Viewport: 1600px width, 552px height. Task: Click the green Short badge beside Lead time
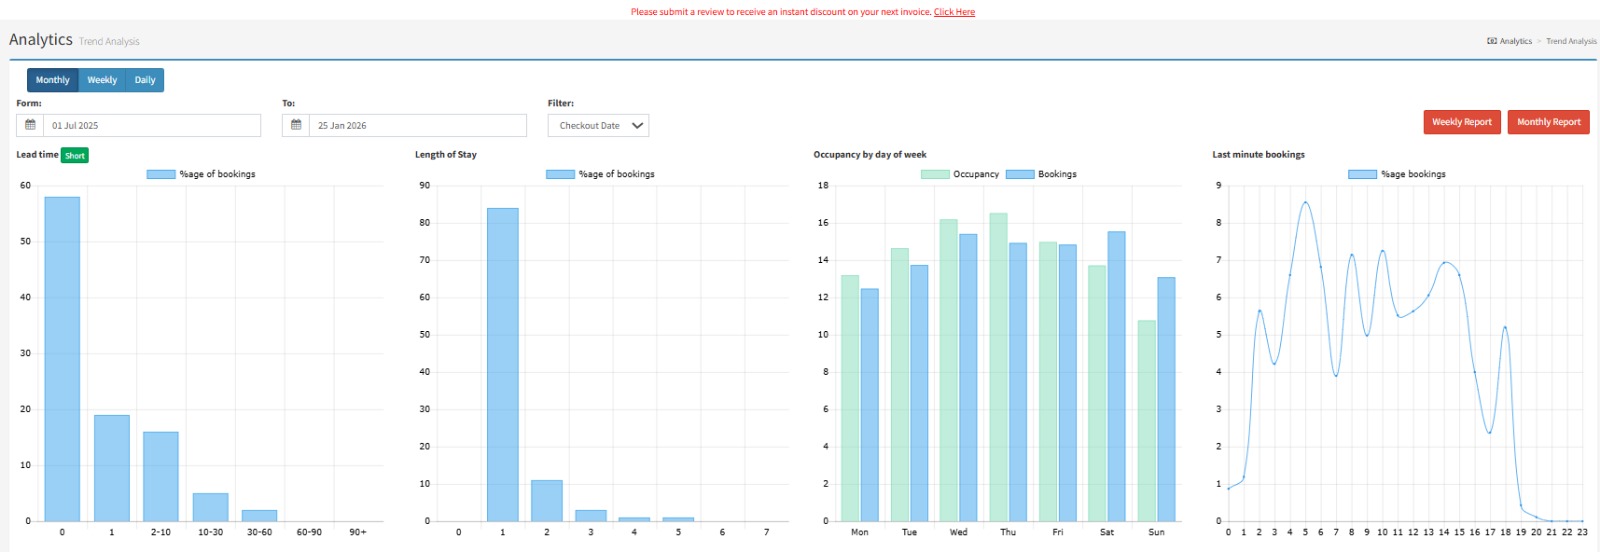75,155
